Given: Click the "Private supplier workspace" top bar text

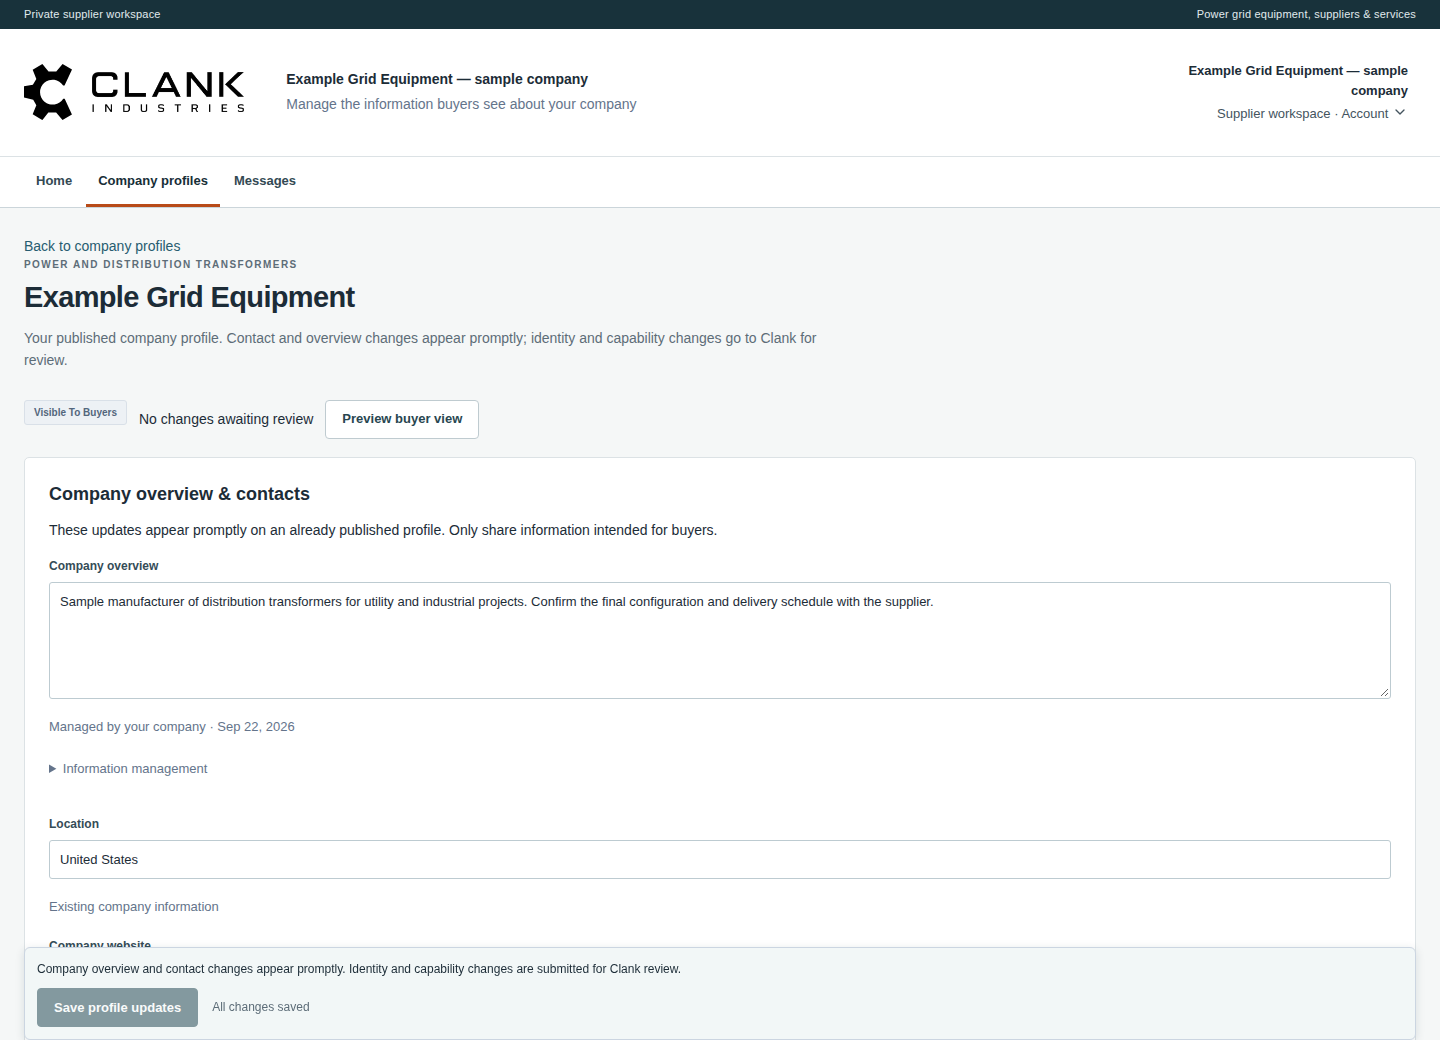Looking at the screenshot, I should point(92,14).
